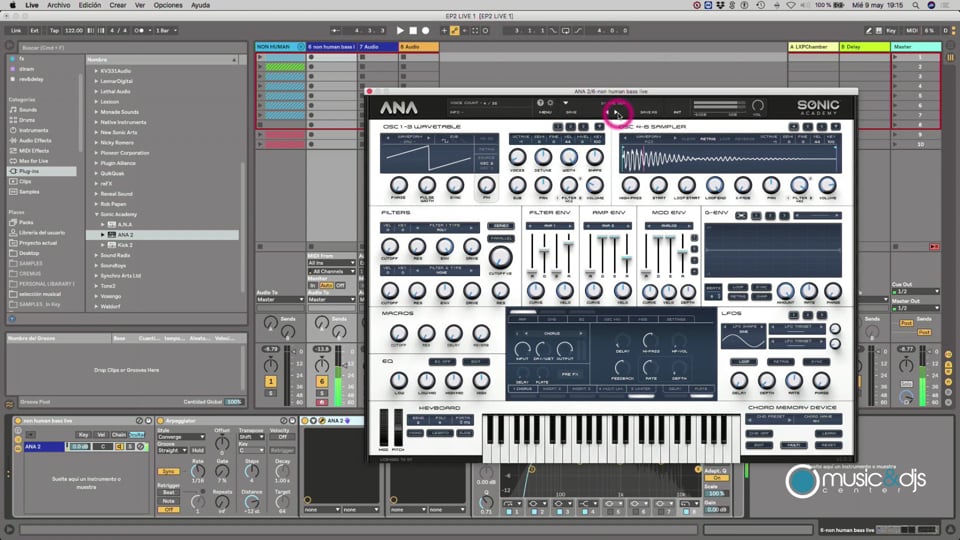Expand the Native Instruments folder
This screenshot has height=540, width=960.
tap(96, 122)
